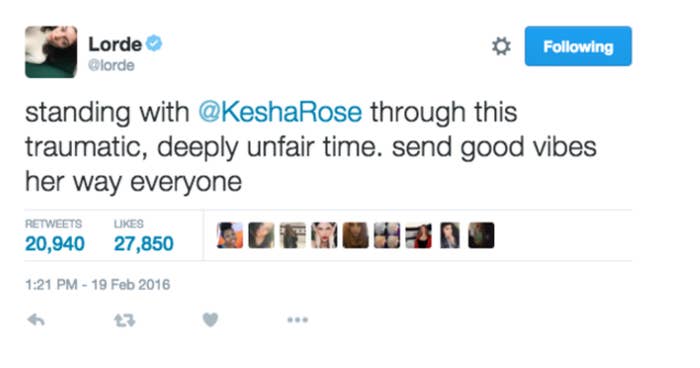Screen dimensions: 700x368
Task: Open Lorde's profile avatar picture
Action: [x=51, y=52]
